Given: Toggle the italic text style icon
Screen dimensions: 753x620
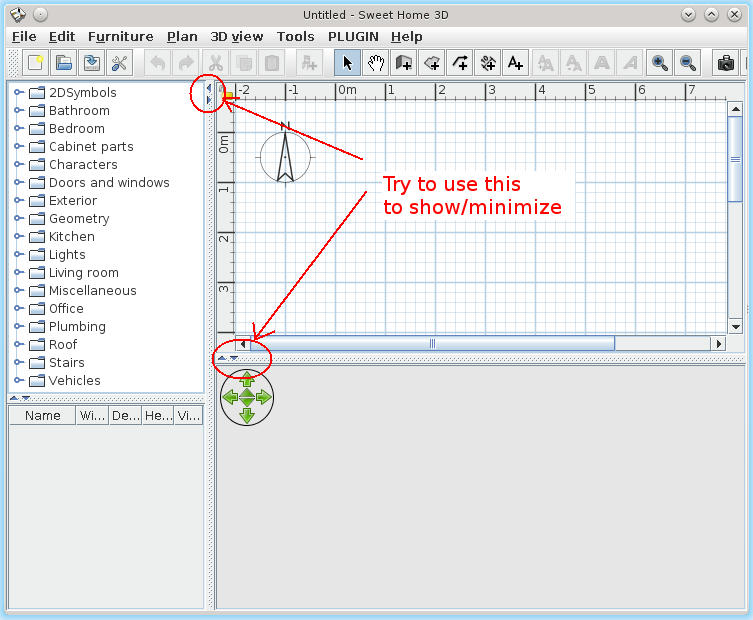Looking at the screenshot, I should [x=630, y=63].
